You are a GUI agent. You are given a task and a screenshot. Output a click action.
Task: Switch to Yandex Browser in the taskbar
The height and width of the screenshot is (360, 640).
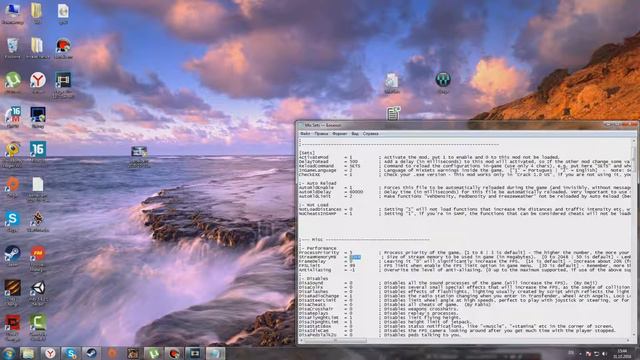pyautogui.click(x=50, y=353)
